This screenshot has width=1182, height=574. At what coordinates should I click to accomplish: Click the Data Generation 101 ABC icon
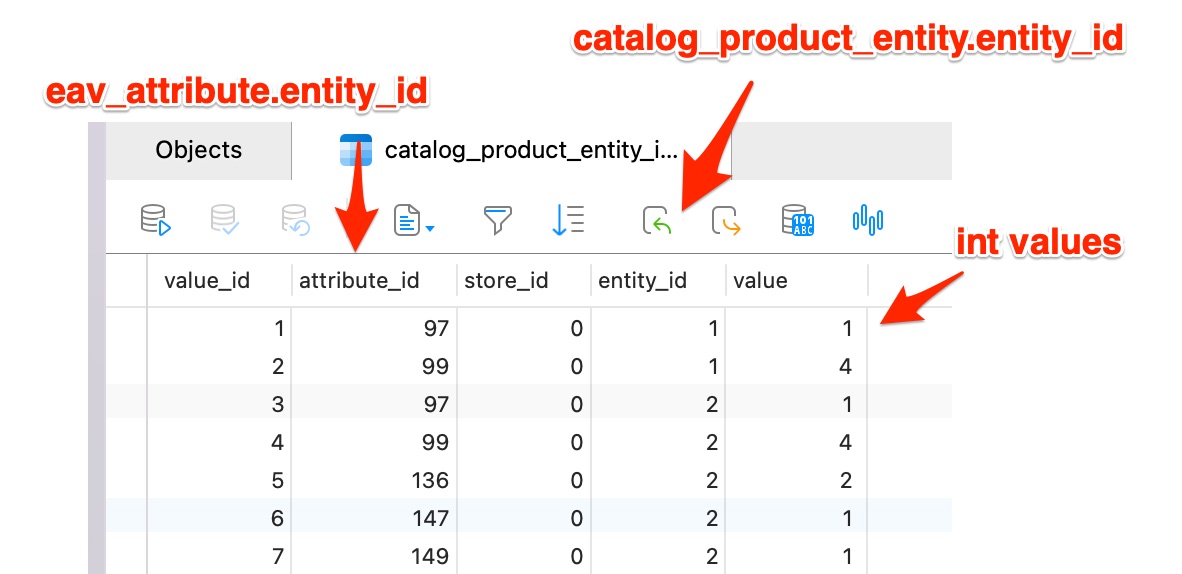click(797, 219)
